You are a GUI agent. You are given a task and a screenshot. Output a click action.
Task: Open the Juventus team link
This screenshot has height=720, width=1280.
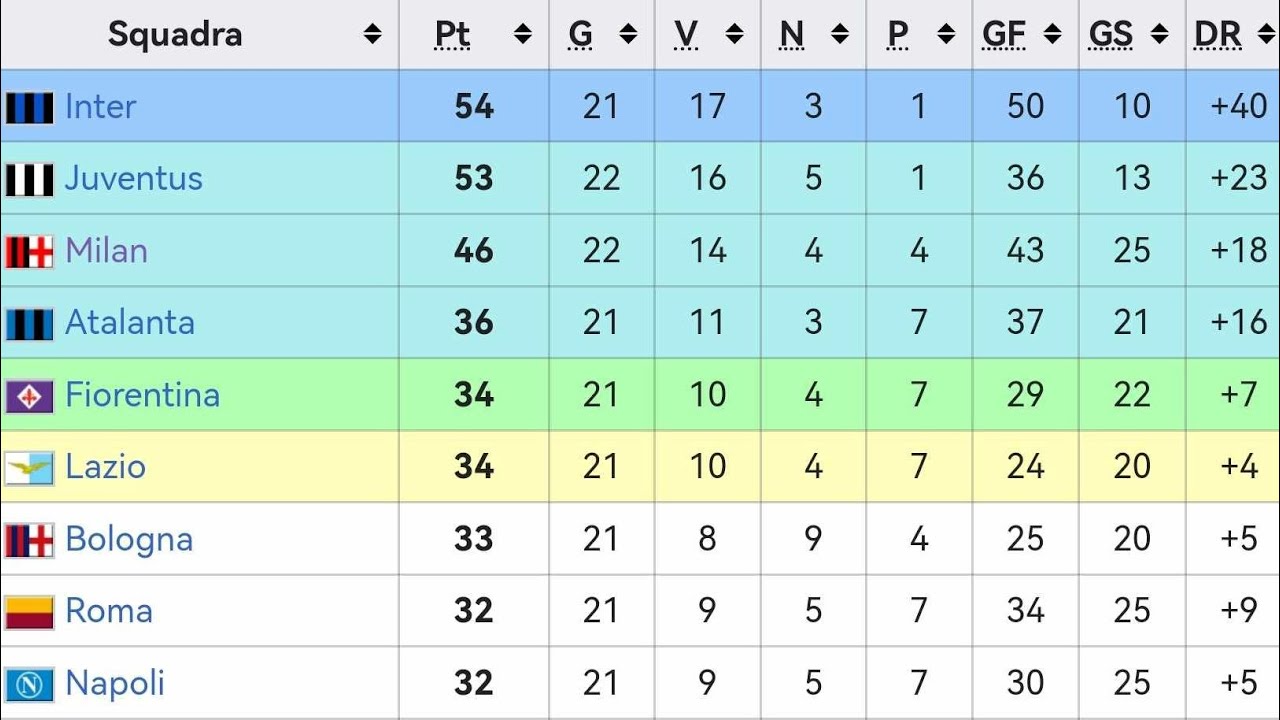pyautogui.click(x=134, y=179)
